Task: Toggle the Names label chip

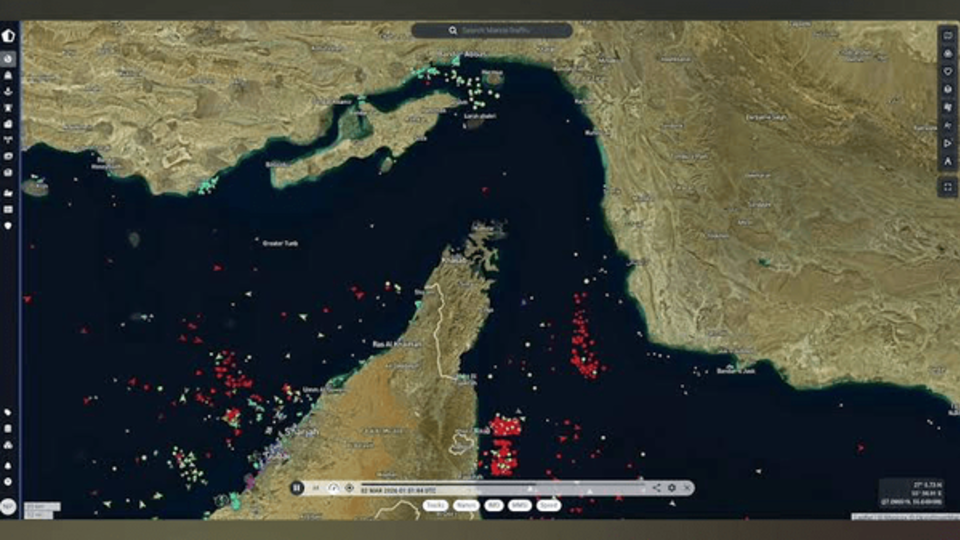Action: [x=465, y=506]
